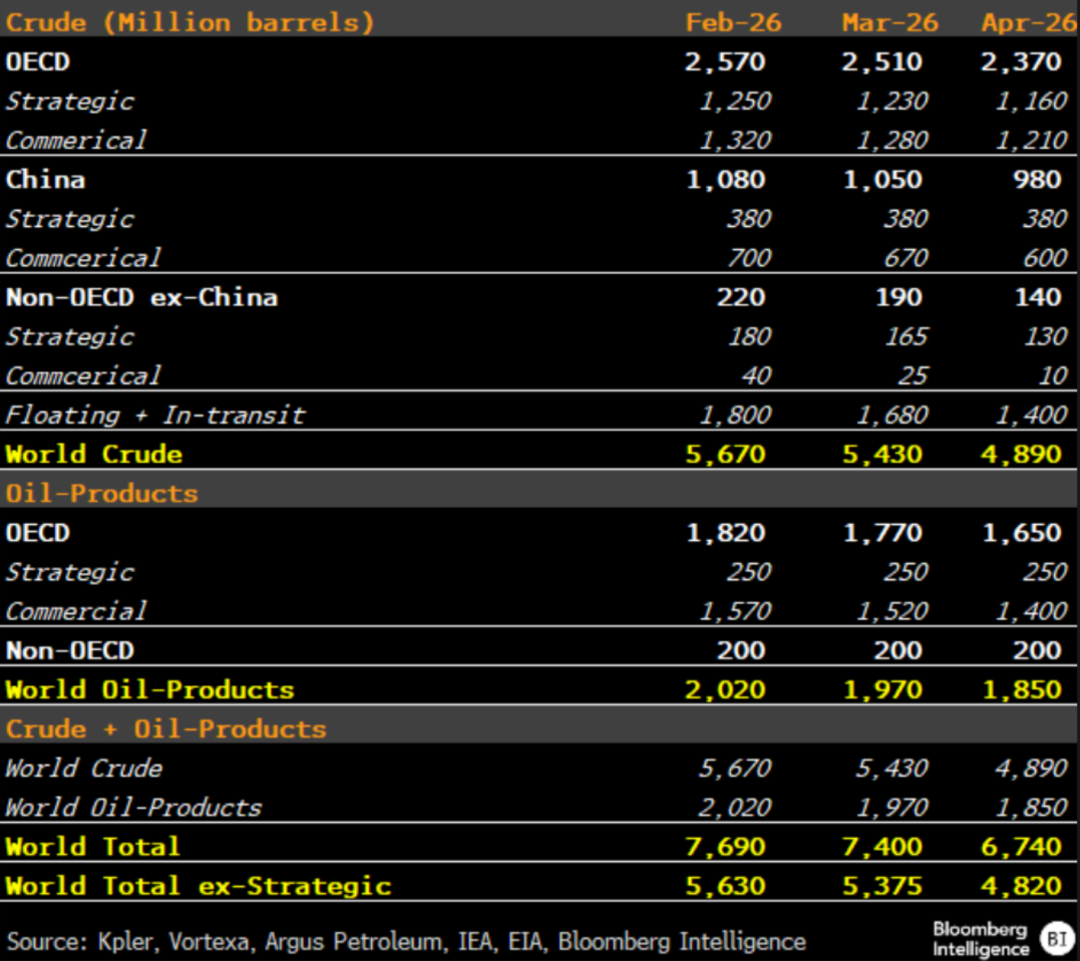Select the China Commercial Mar-26 value 670
Image resolution: width=1080 pixels, height=961 pixels.
[x=906, y=258]
